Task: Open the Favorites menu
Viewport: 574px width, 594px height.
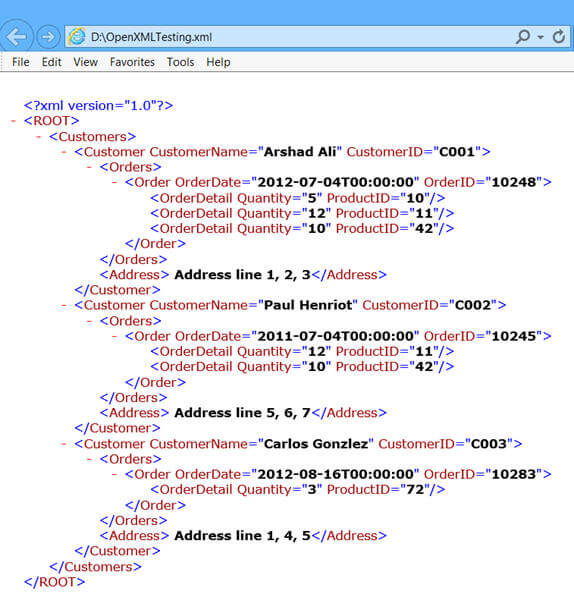Action: (x=132, y=62)
